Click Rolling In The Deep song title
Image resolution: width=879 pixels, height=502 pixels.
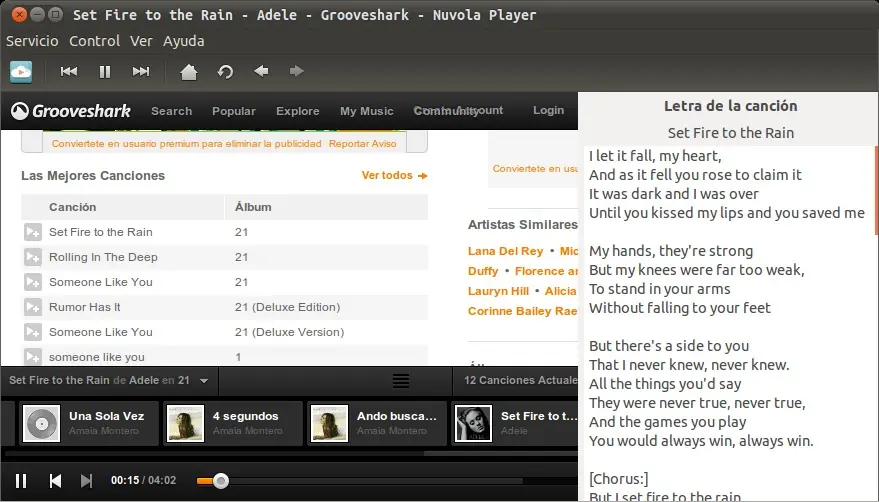[x=103, y=257]
